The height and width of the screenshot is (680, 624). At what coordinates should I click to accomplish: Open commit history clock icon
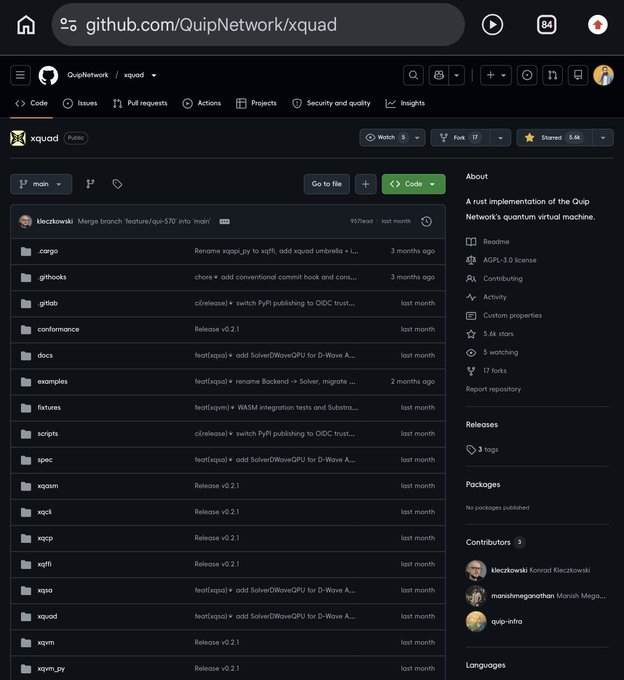point(426,221)
